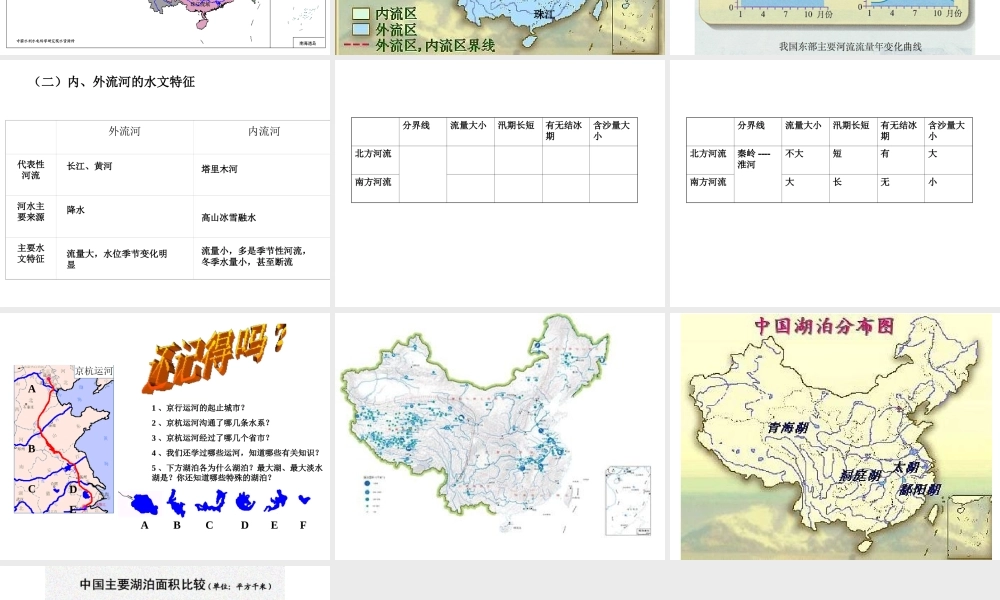Open the 中国主要湖泊面积比较 slide
The image size is (1000, 600).
pyautogui.click(x=165, y=583)
